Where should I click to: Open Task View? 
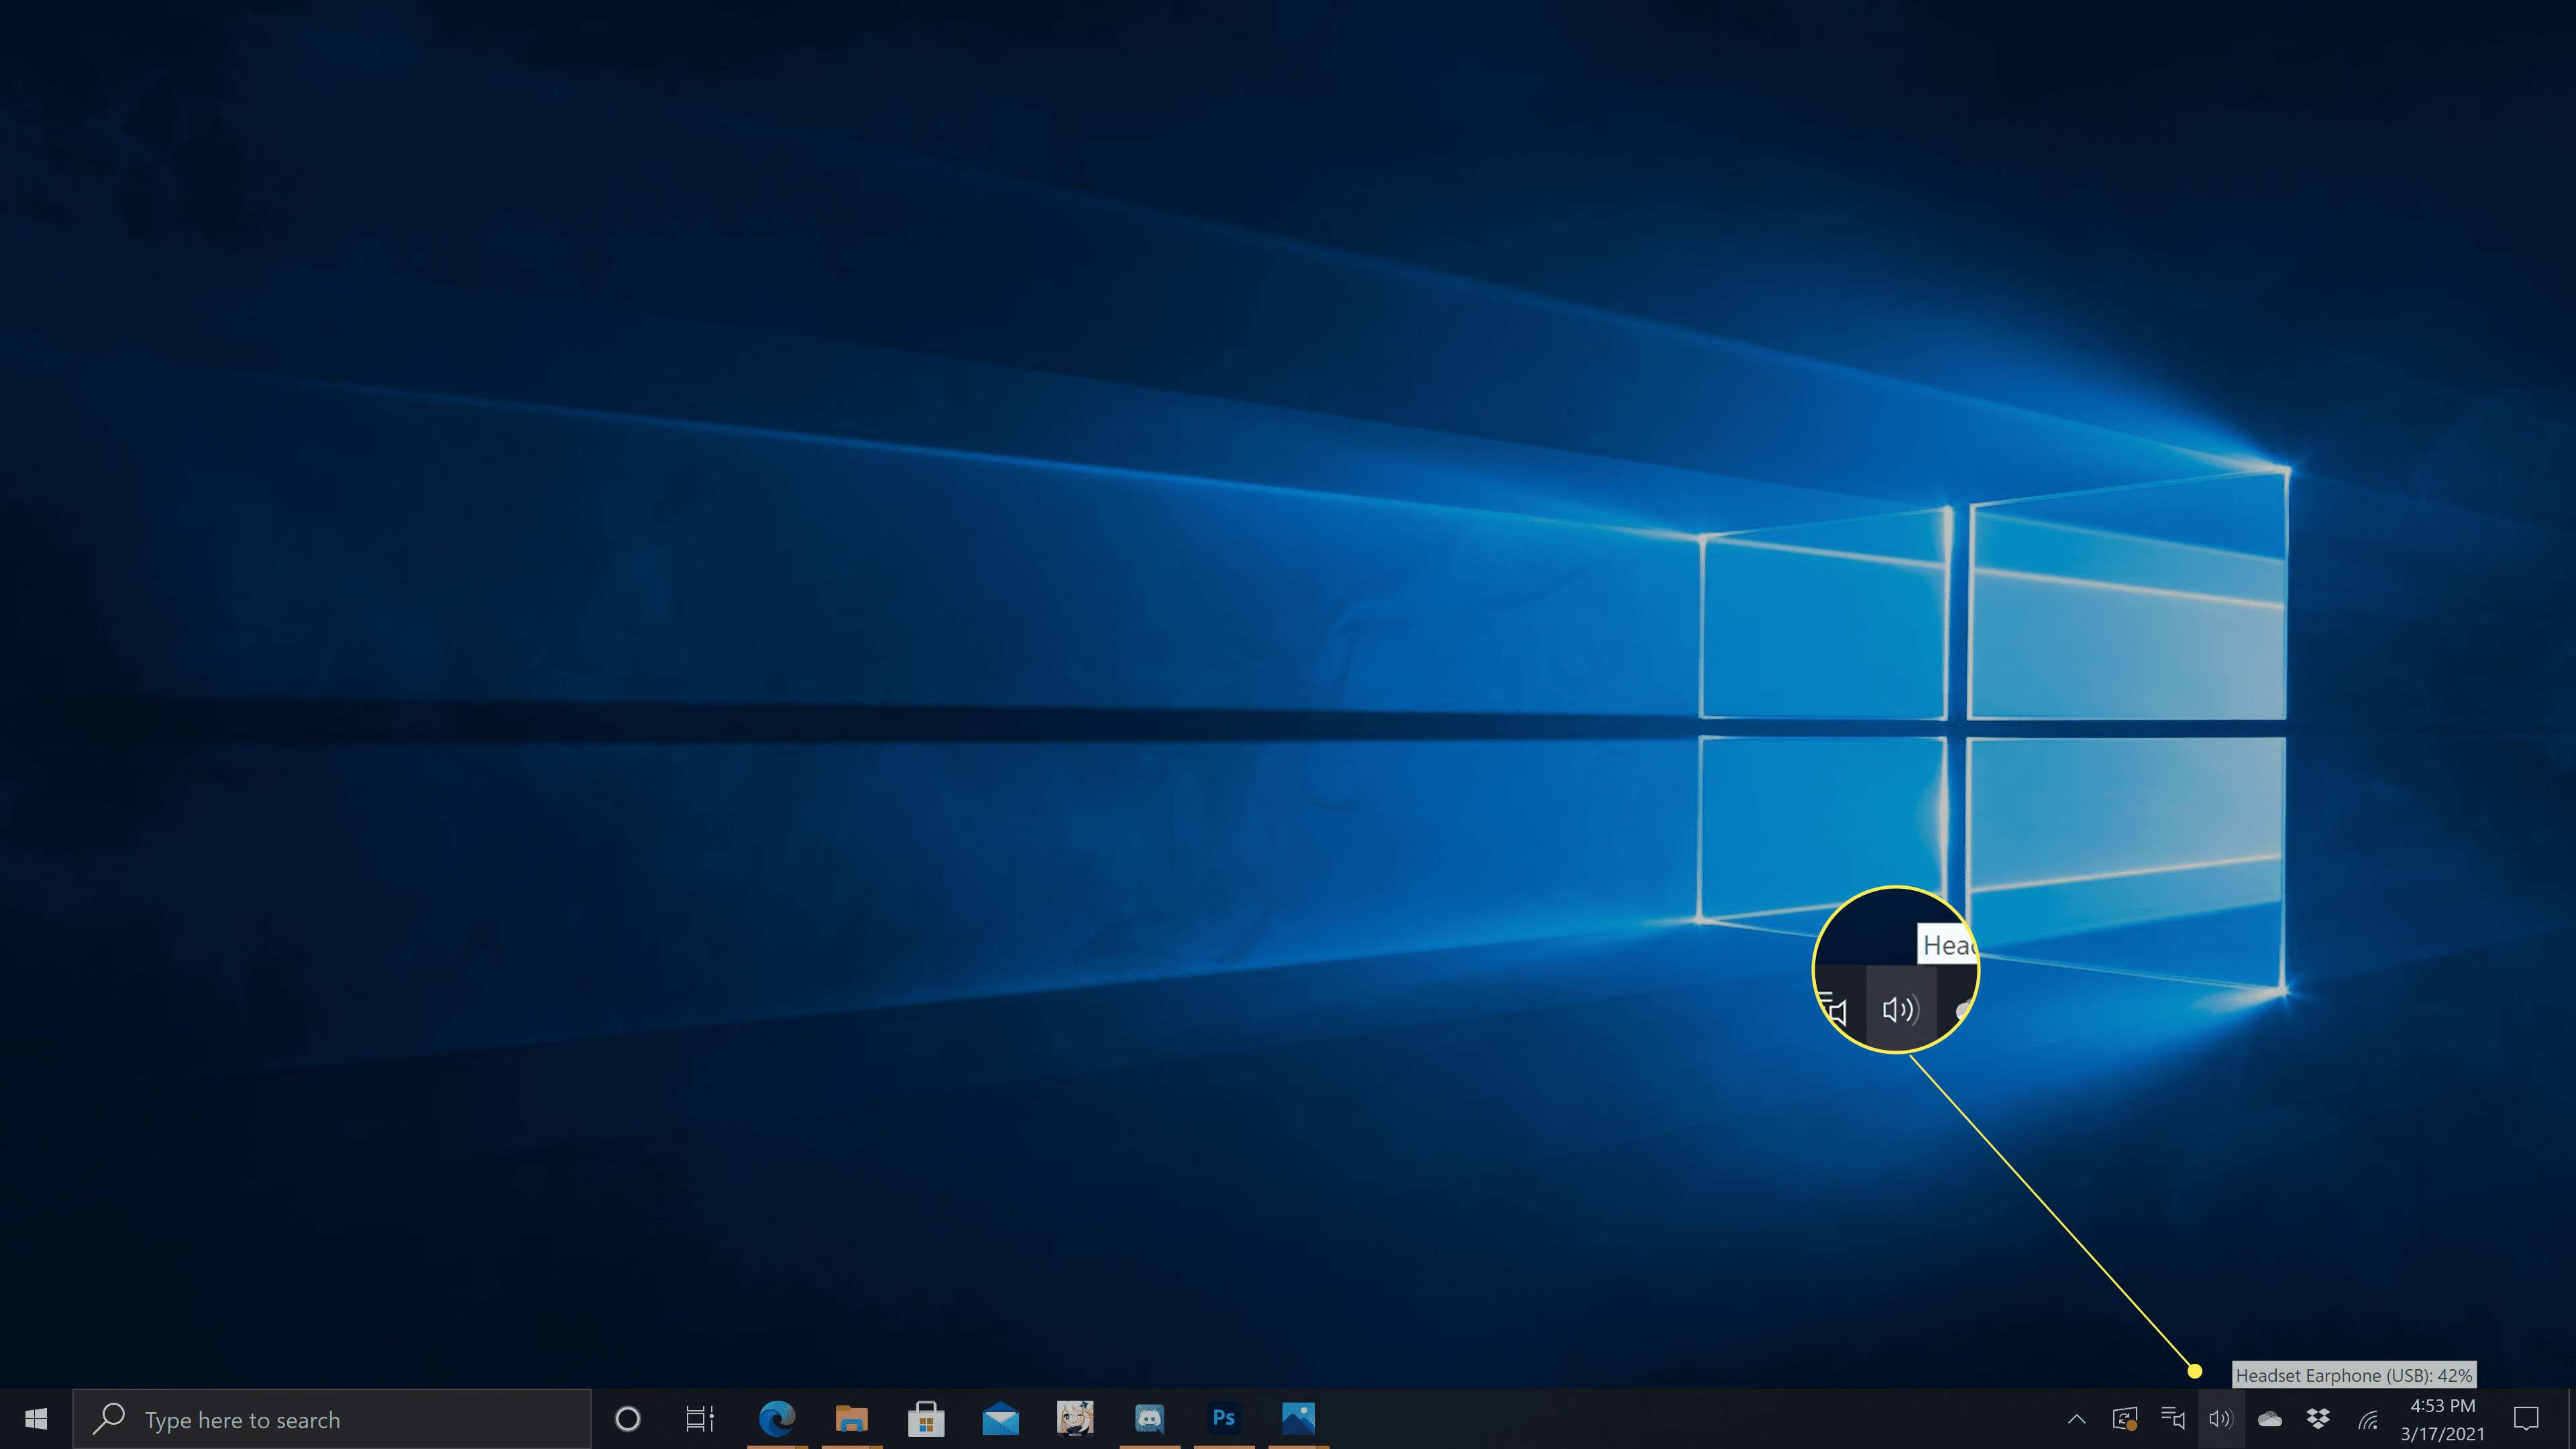700,1419
